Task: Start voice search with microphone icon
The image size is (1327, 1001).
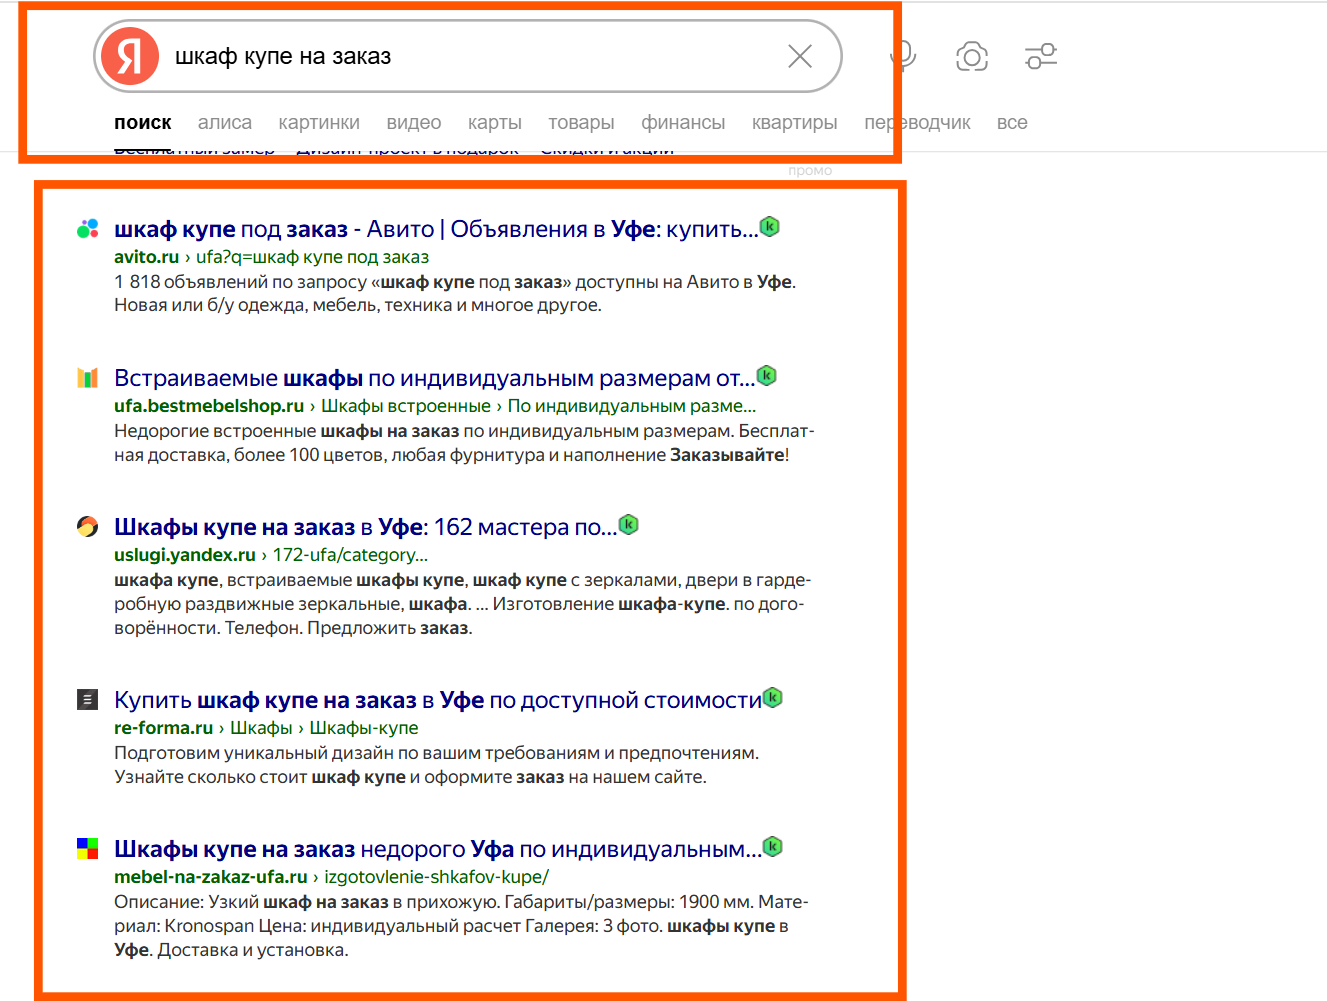Action: 903,56
